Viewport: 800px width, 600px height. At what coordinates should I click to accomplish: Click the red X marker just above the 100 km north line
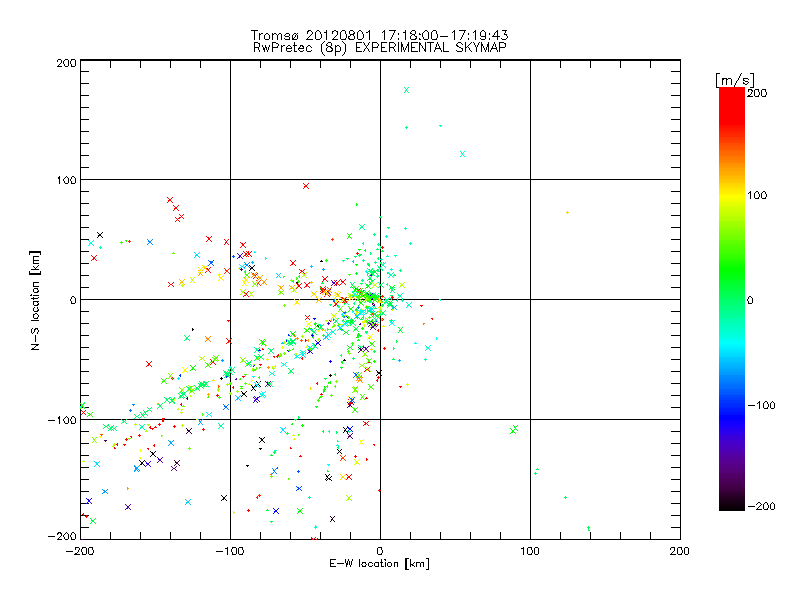tap(306, 186)
